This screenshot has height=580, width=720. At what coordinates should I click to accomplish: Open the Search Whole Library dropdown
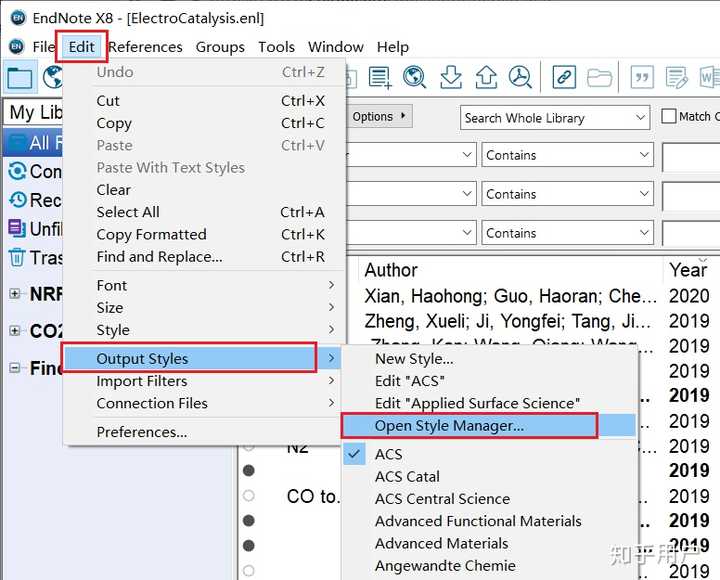click(555, 118)
